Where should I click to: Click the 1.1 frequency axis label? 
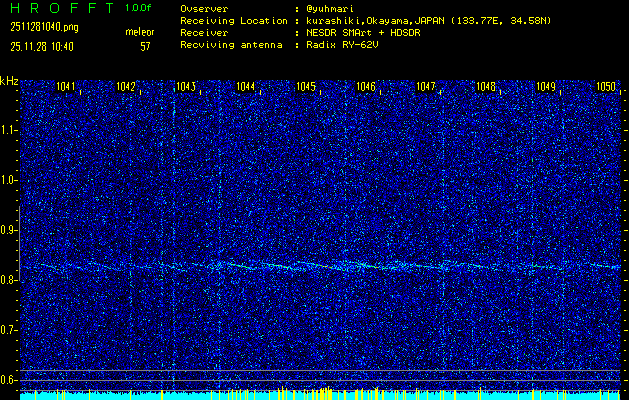tap(9, 130)
